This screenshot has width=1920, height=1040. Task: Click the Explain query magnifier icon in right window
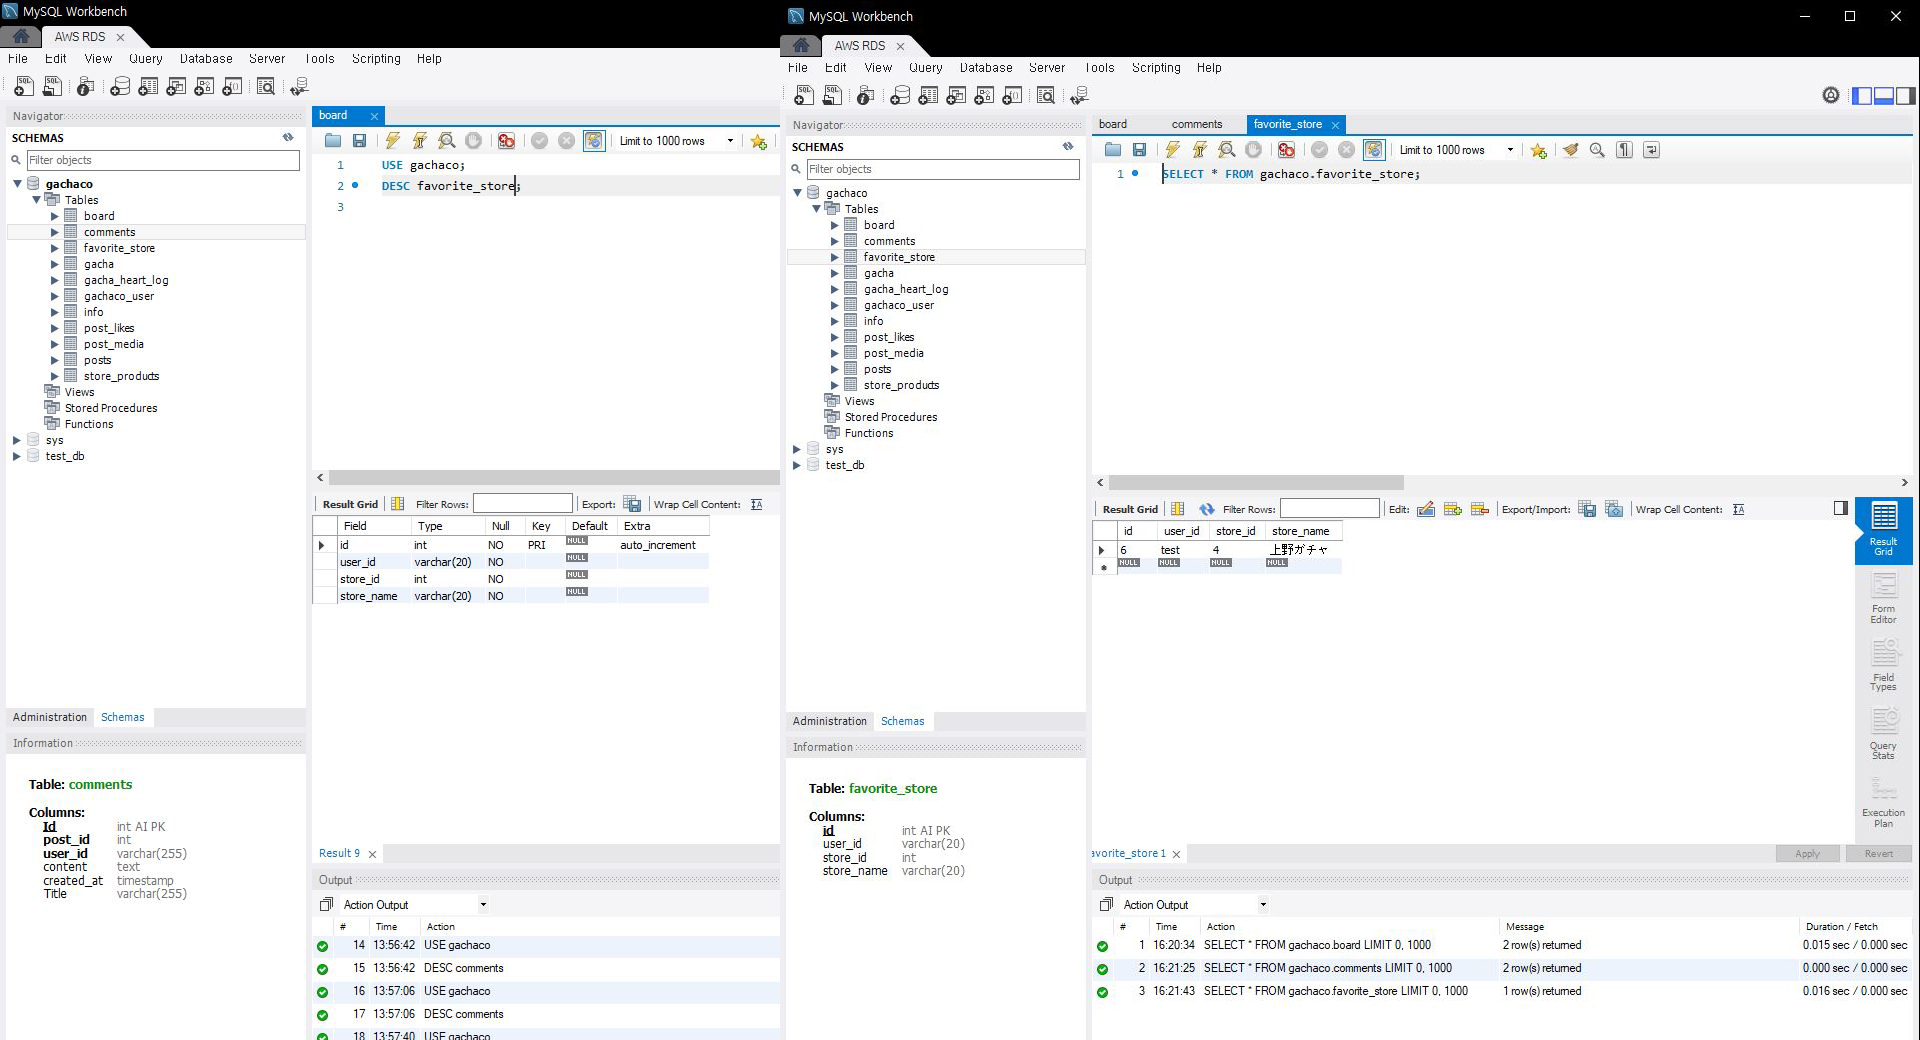pos(1226,150)
